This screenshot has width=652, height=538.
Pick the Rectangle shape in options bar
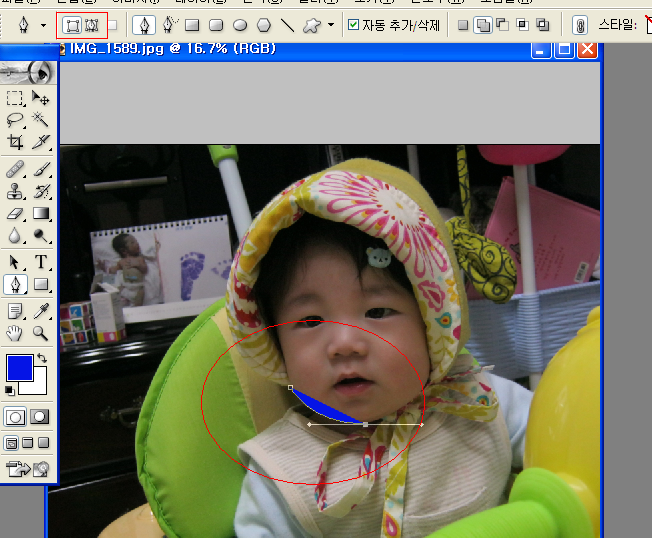(x=192, y=25)
